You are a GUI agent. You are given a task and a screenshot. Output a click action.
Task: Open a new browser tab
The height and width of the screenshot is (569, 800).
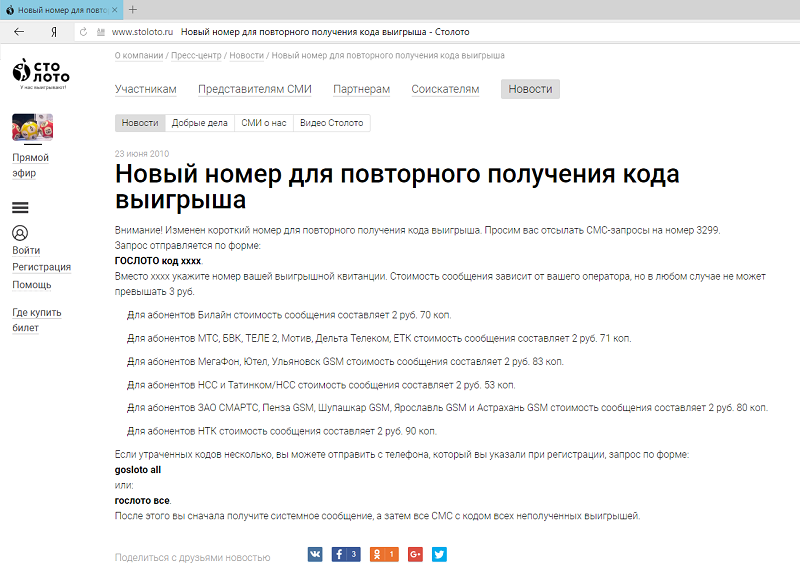pos(133,9)
